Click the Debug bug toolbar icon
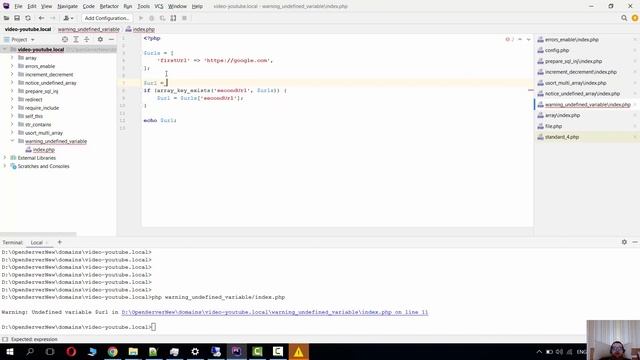The height and width of the screenshot is (360, 640). tap(151, 18)
